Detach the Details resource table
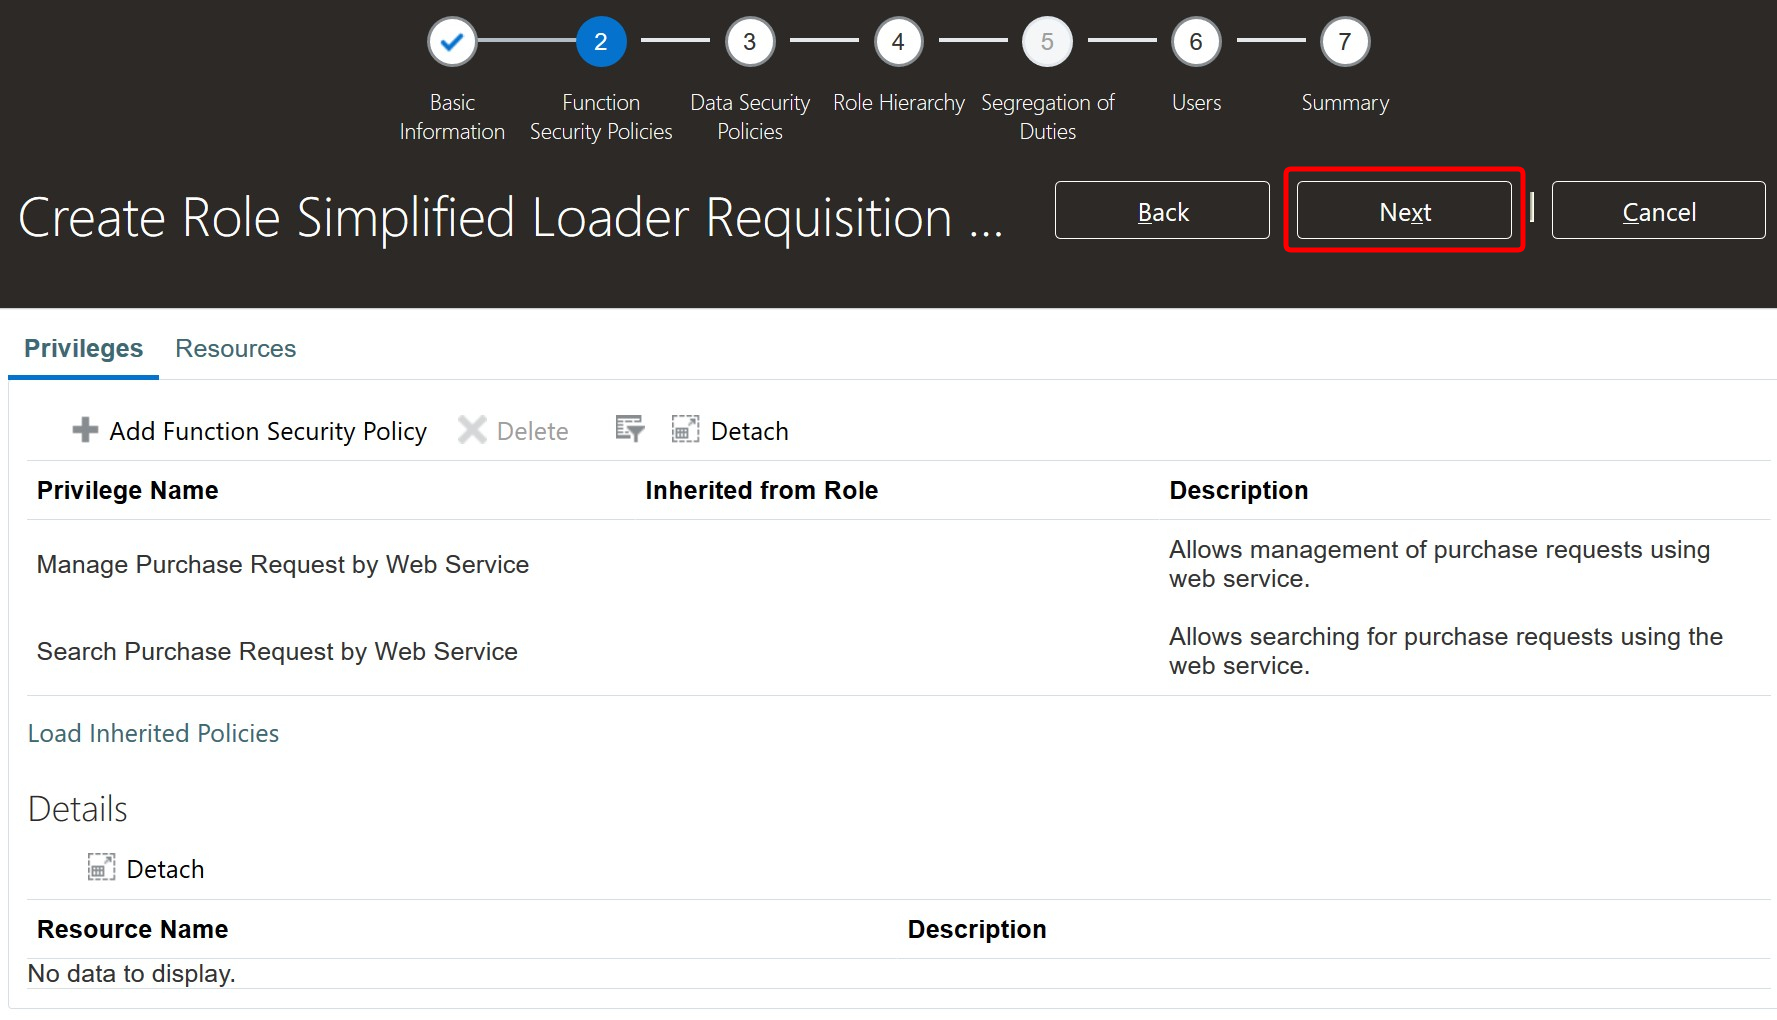Image resolution: width=1777 pixels, height=1020 pixels. 145,868
